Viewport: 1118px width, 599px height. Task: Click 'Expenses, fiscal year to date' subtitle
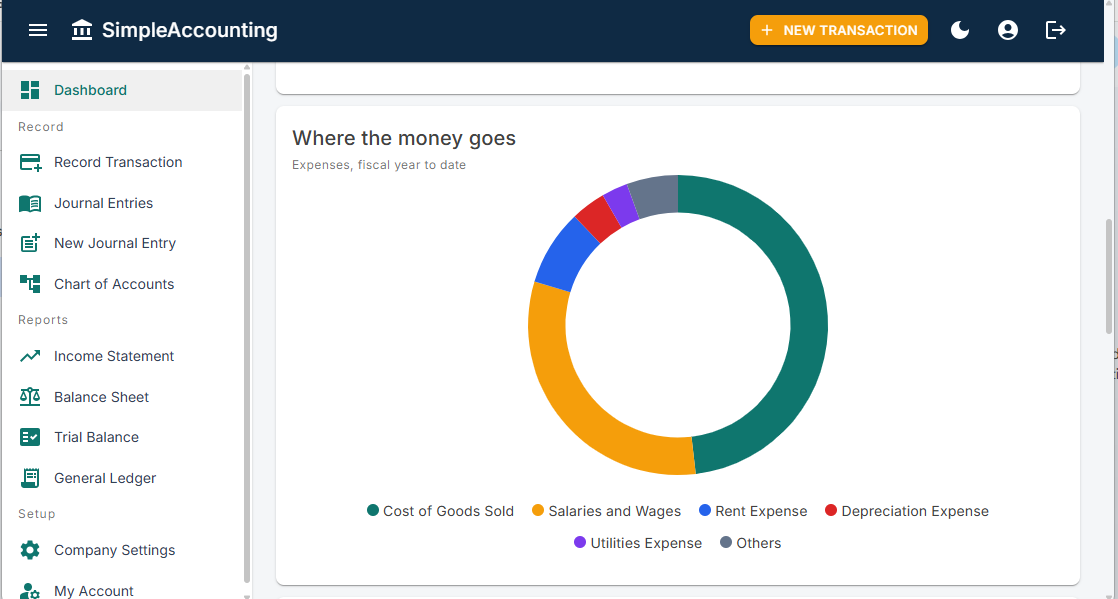click(x=379, y=165)
